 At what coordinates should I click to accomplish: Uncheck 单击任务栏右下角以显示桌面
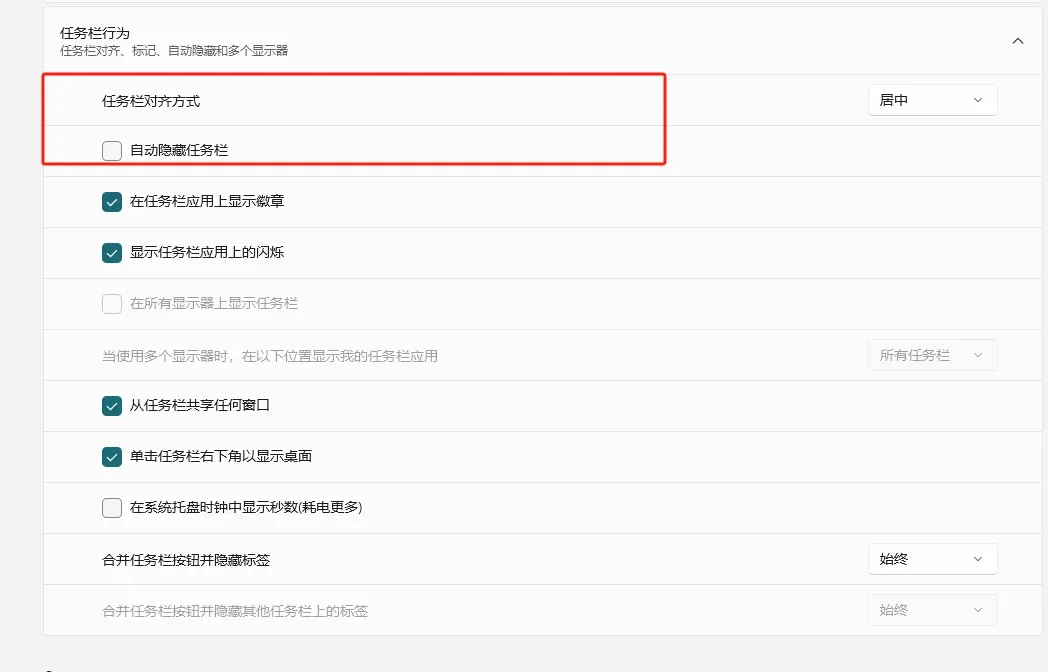[x=112, y=457]
